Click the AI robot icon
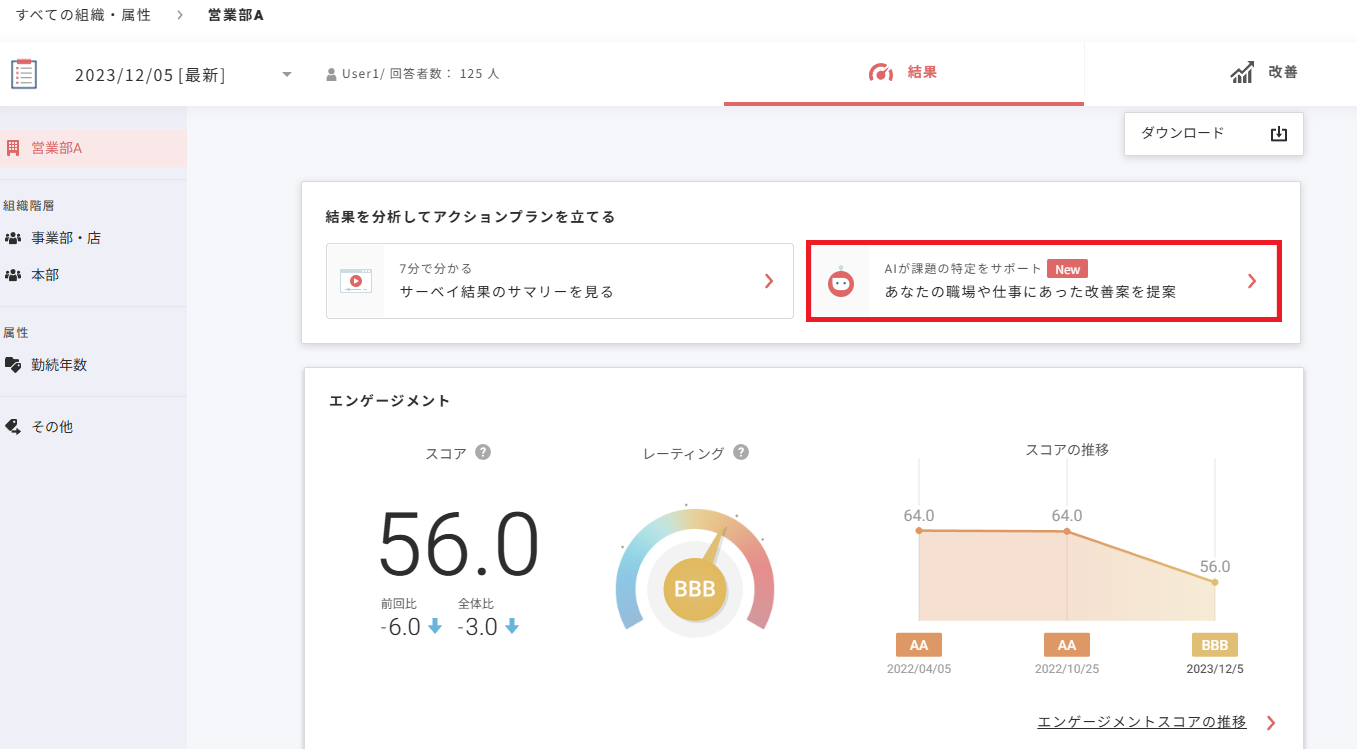Viewport: 1357px width, 749px height. click(x=841, y=282)
